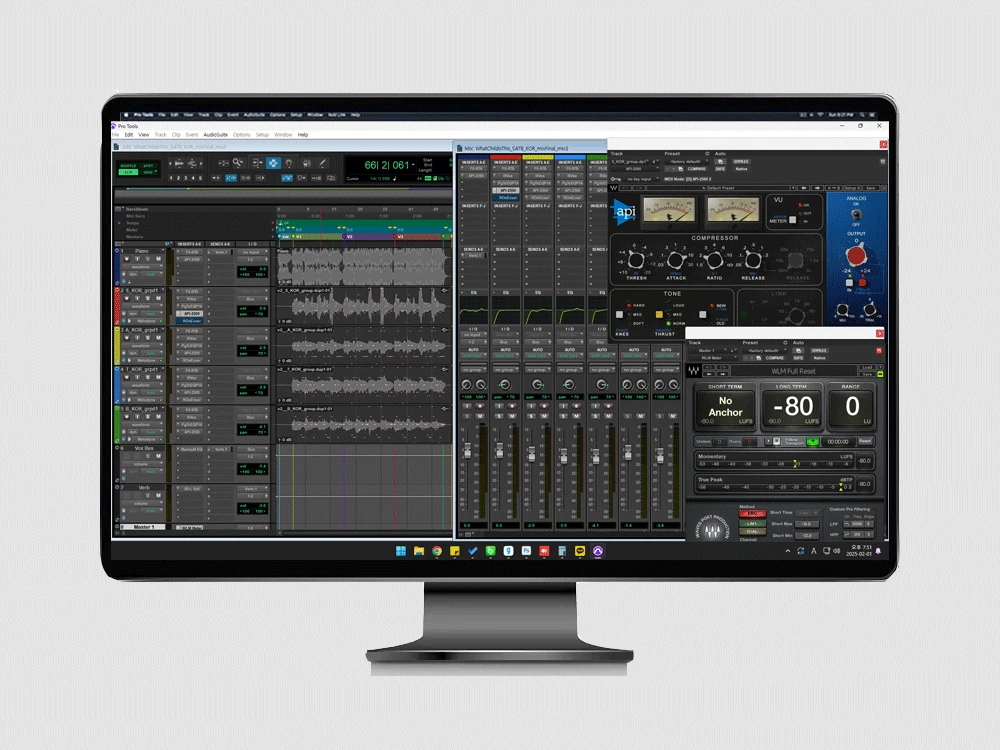Activate the Pencil tool
The height and width of the screenshot is (750, 1000).
click(322, 164)
